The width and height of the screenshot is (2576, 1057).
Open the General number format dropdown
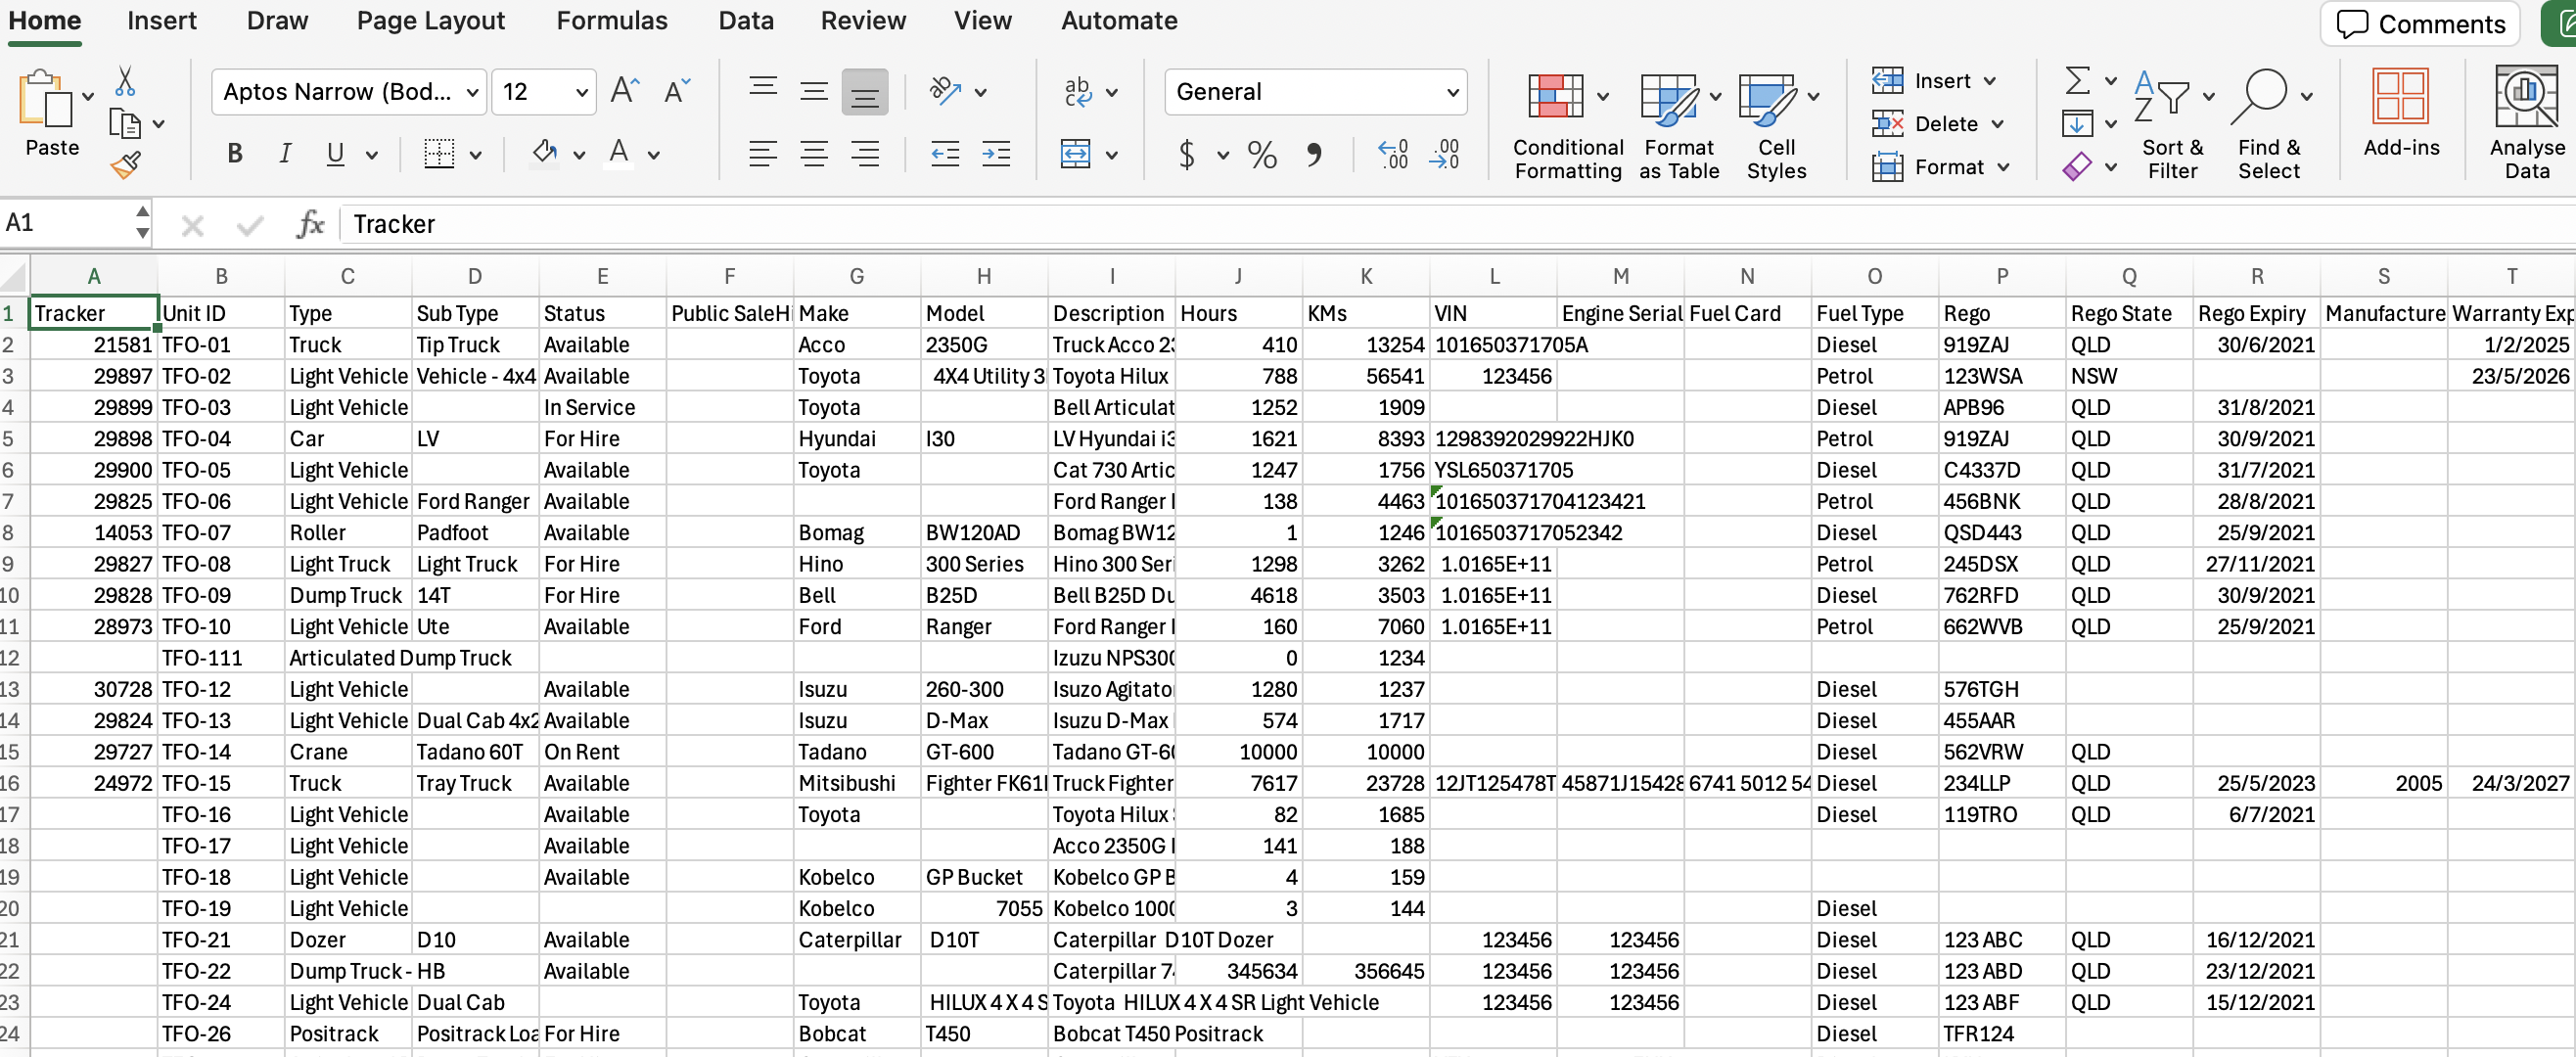(x=1452, y=92)
